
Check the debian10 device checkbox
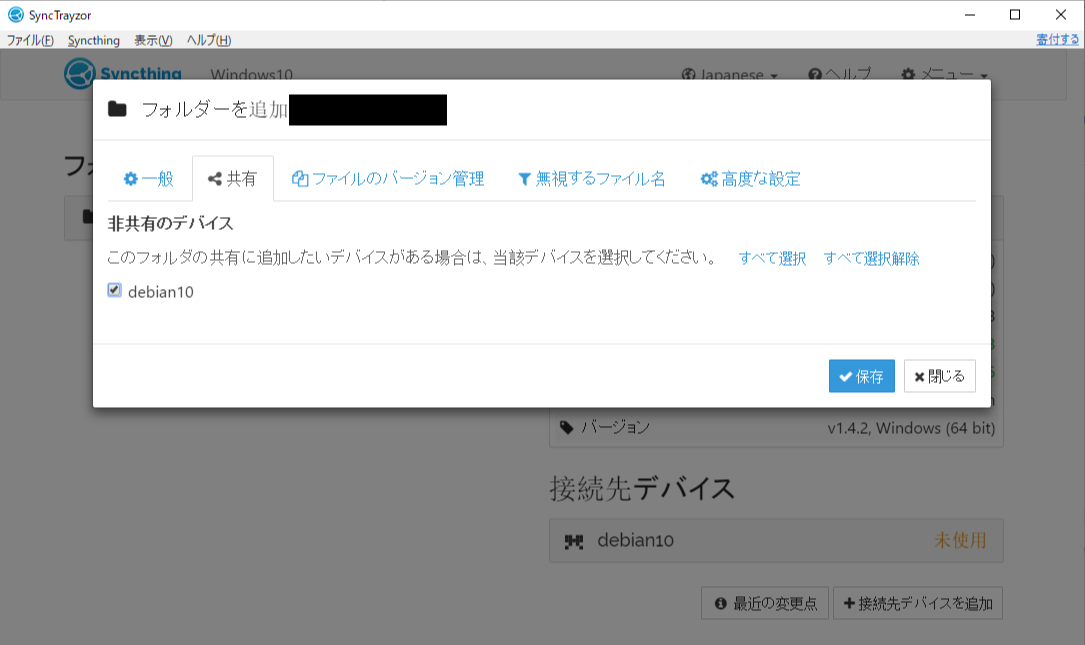click(115, 291)
